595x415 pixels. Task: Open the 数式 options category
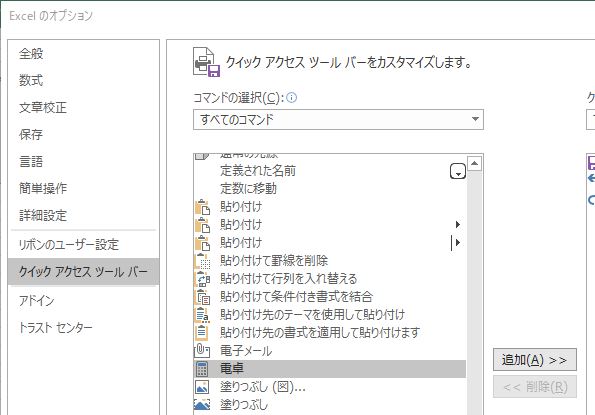31,80
